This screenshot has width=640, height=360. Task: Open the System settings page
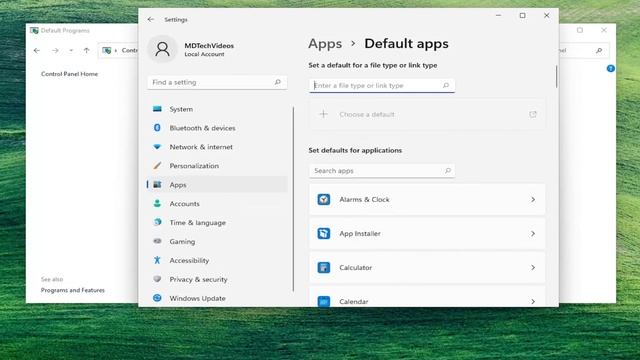coord(217,109)
